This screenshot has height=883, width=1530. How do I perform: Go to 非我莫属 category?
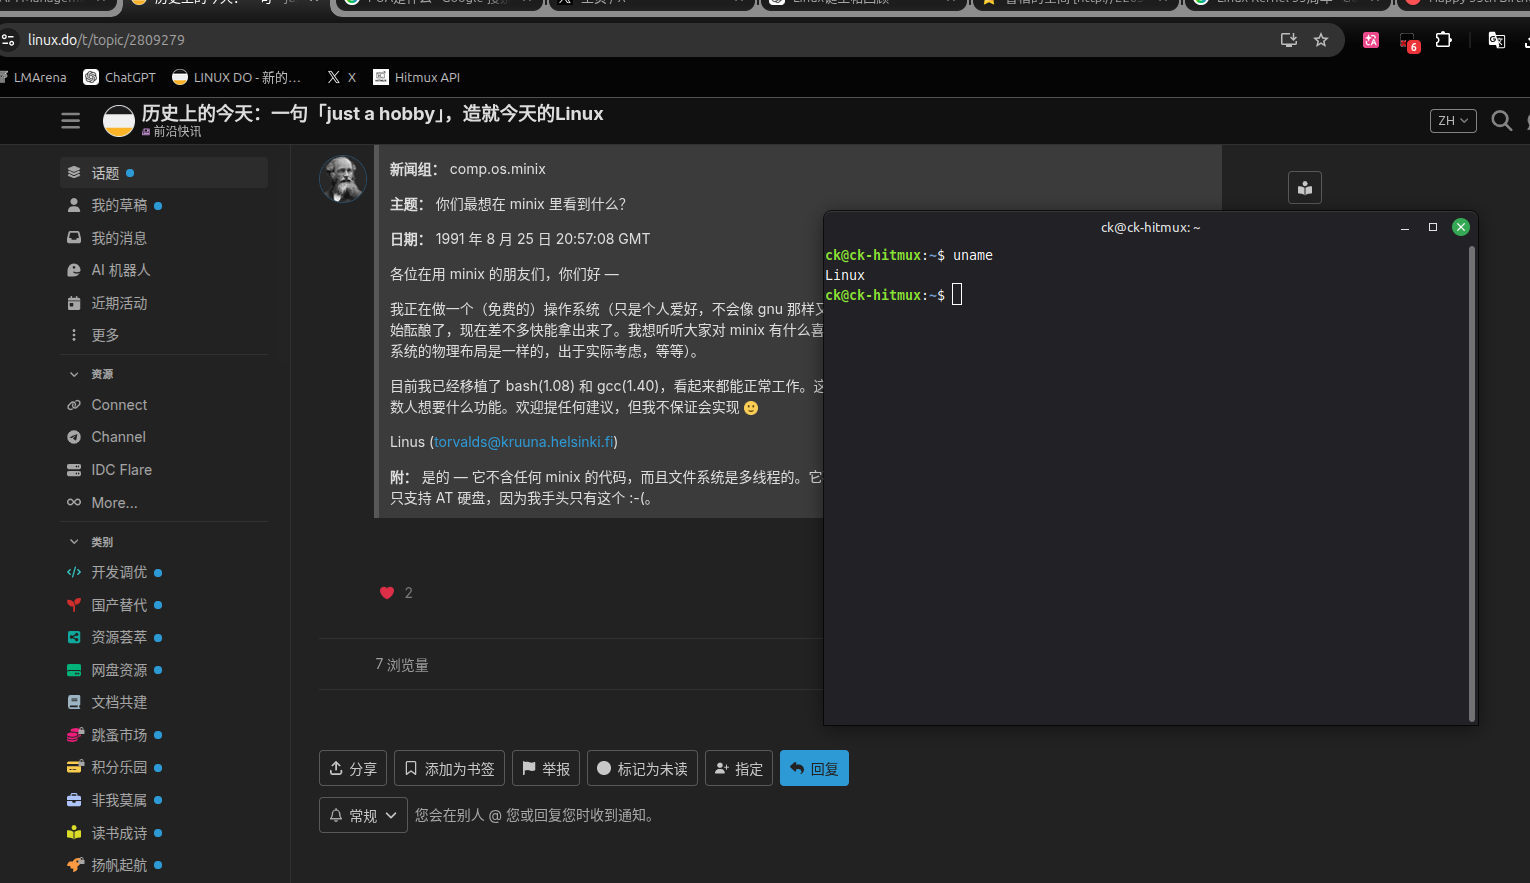[164, 800]
